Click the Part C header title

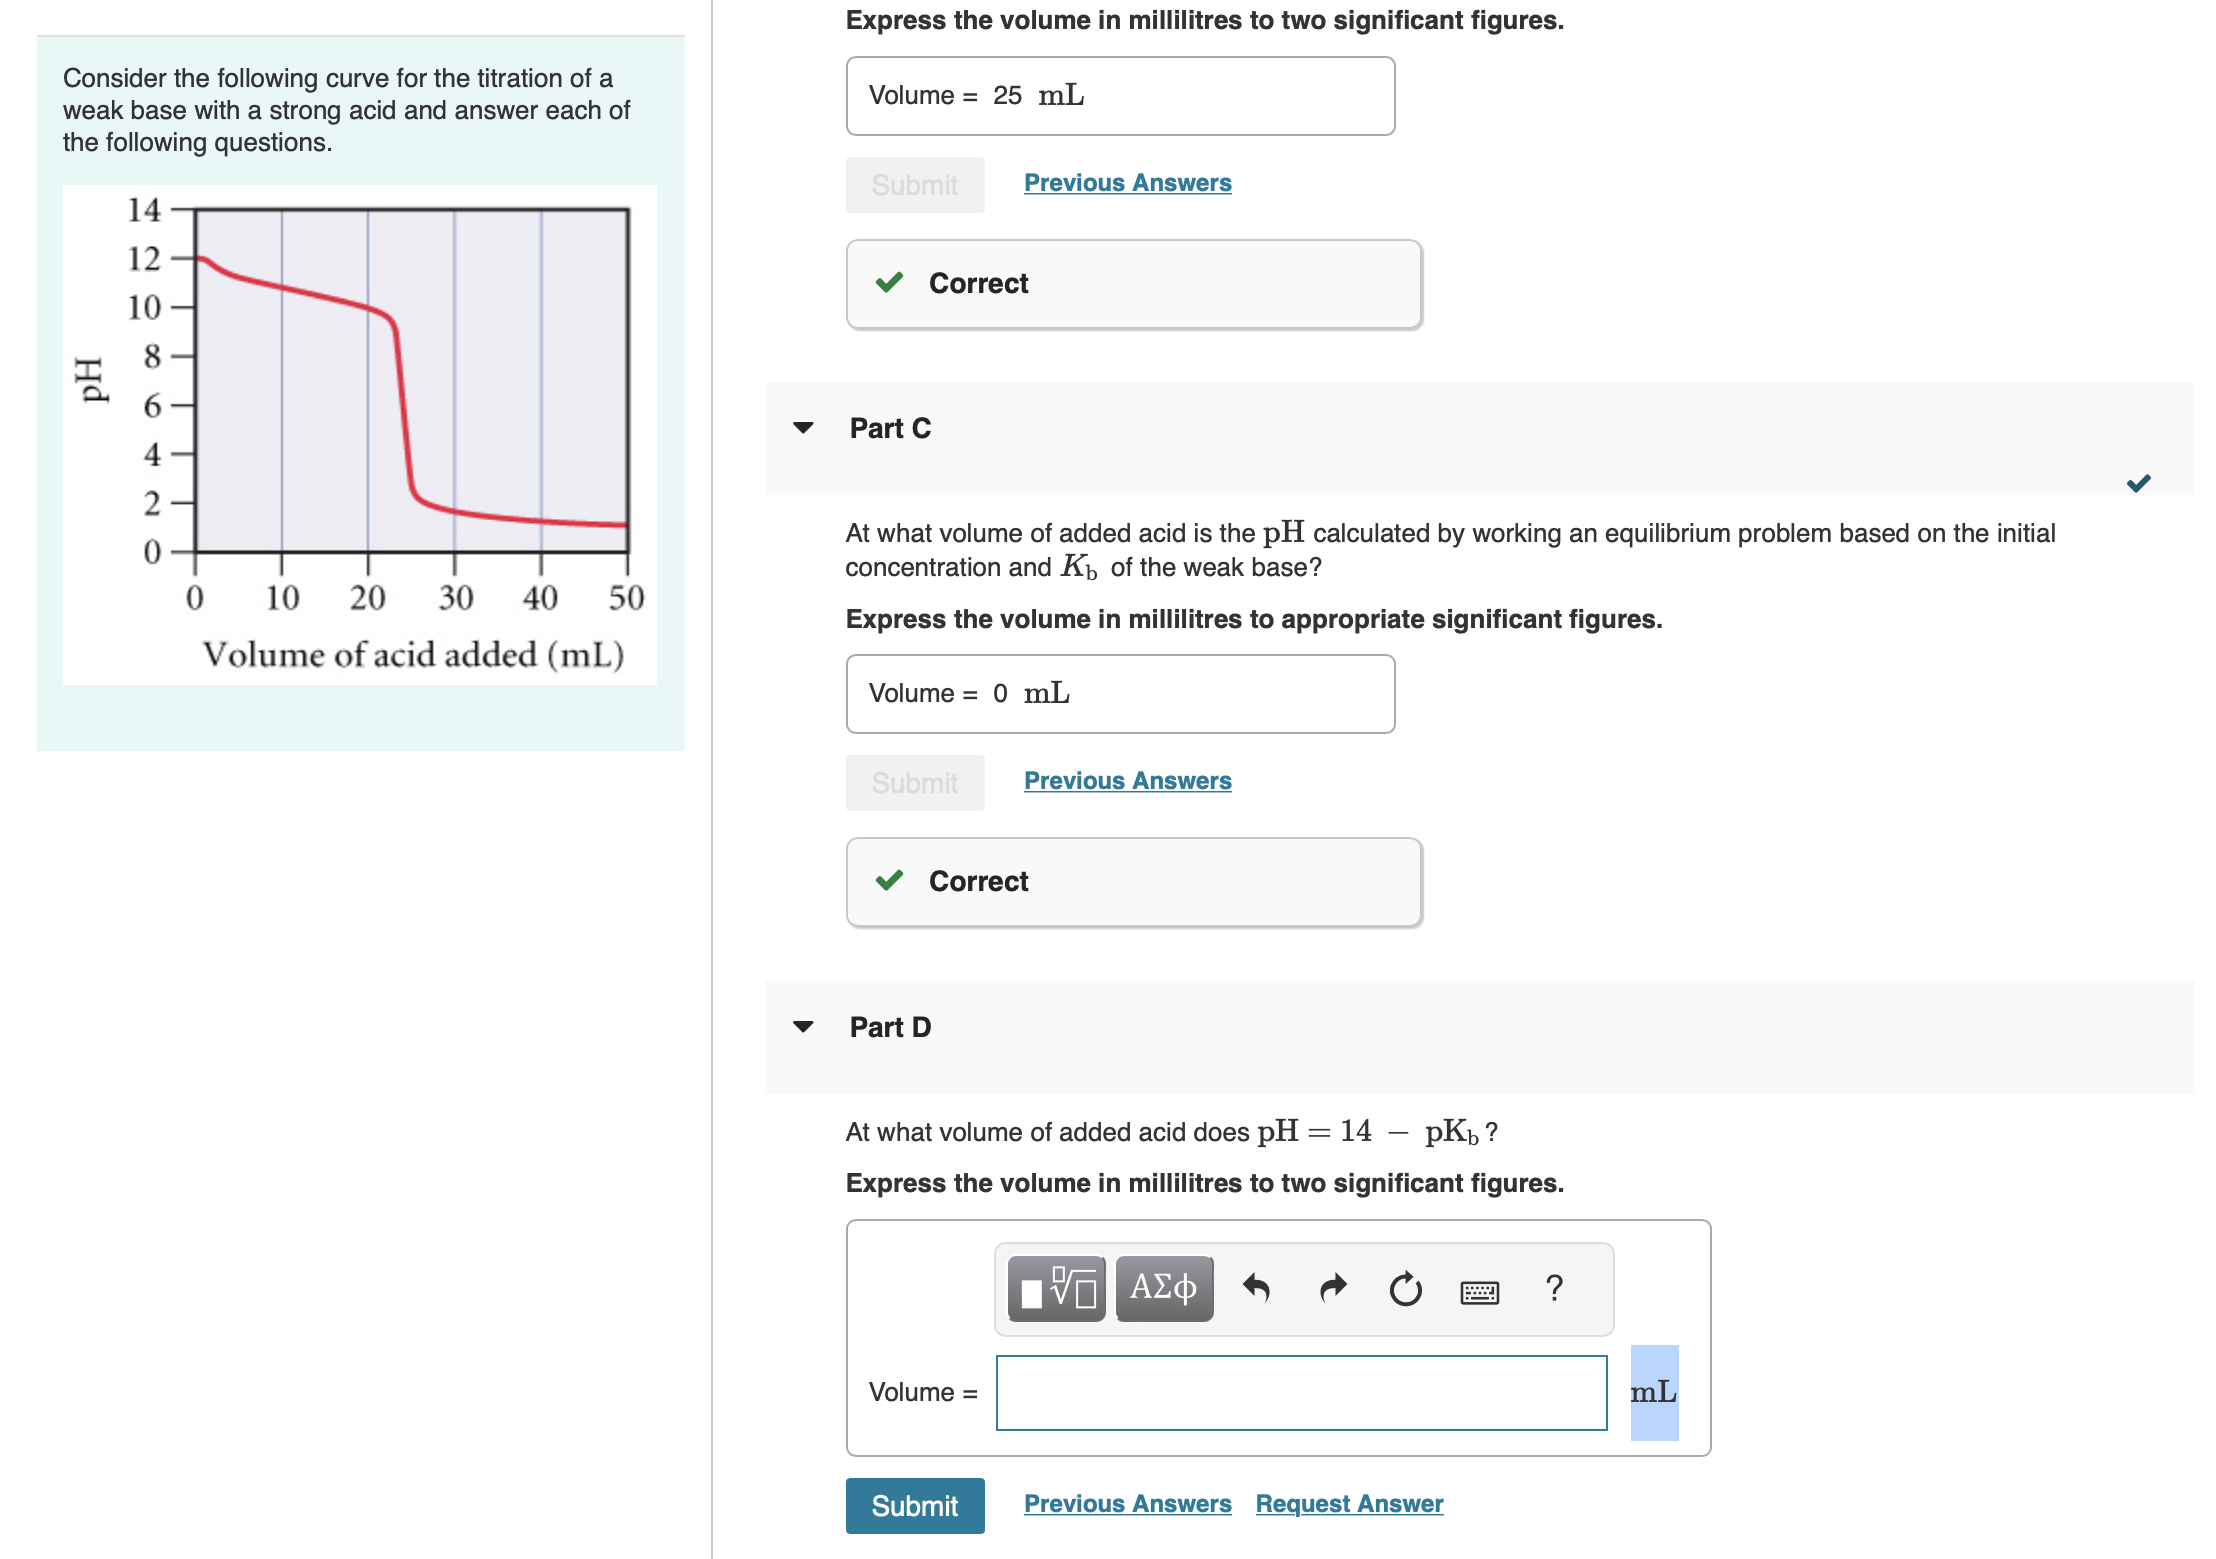pos(890,428)
